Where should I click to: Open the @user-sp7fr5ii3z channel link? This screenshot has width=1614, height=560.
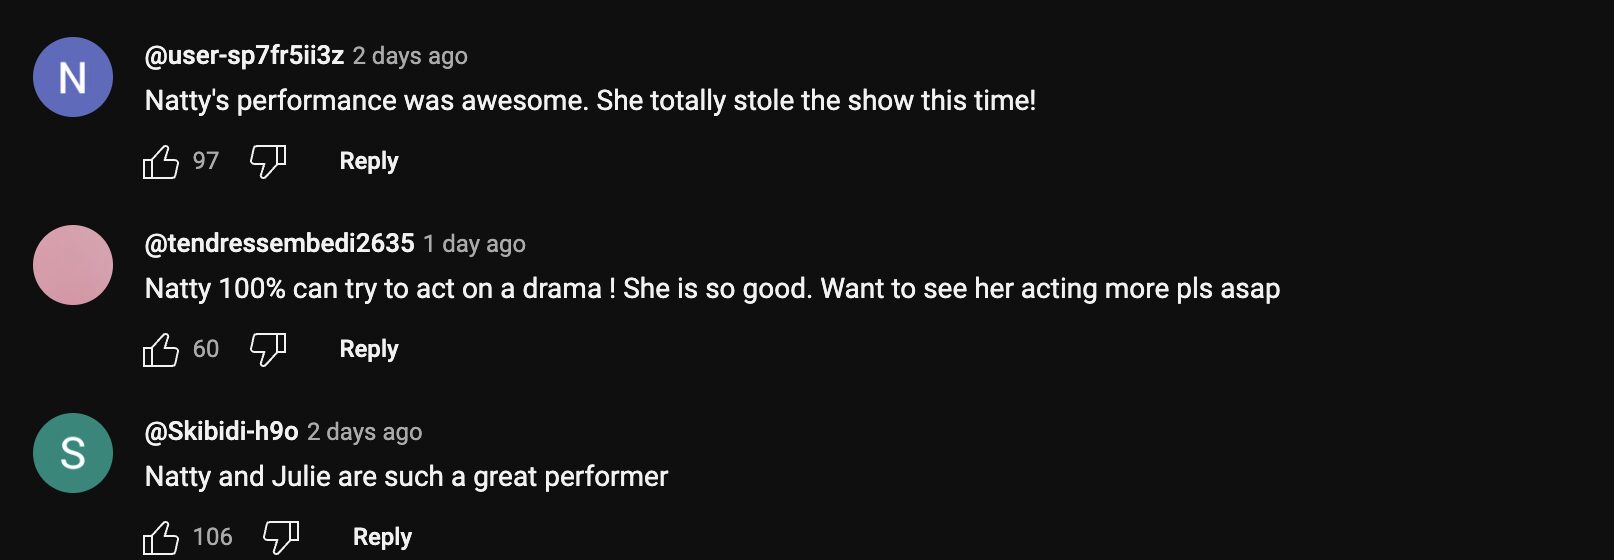point(244,56)
